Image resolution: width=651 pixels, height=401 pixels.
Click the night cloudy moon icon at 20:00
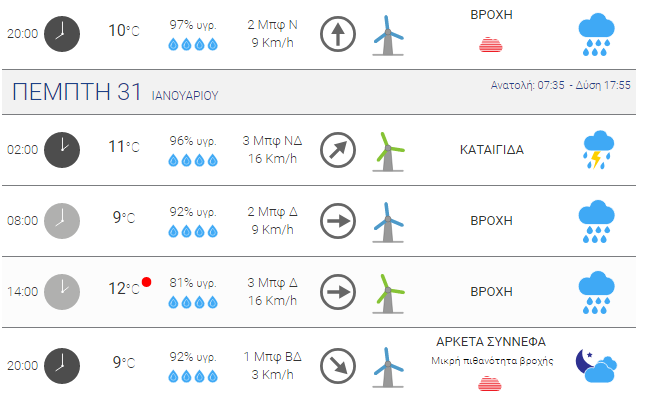tap(596, 366)
